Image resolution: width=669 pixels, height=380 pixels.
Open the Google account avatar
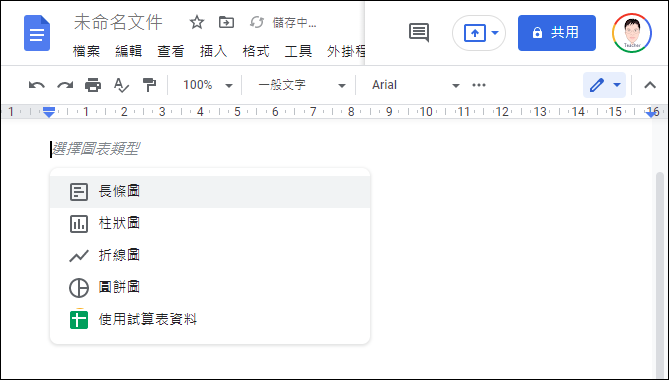(x=632, y=33)
